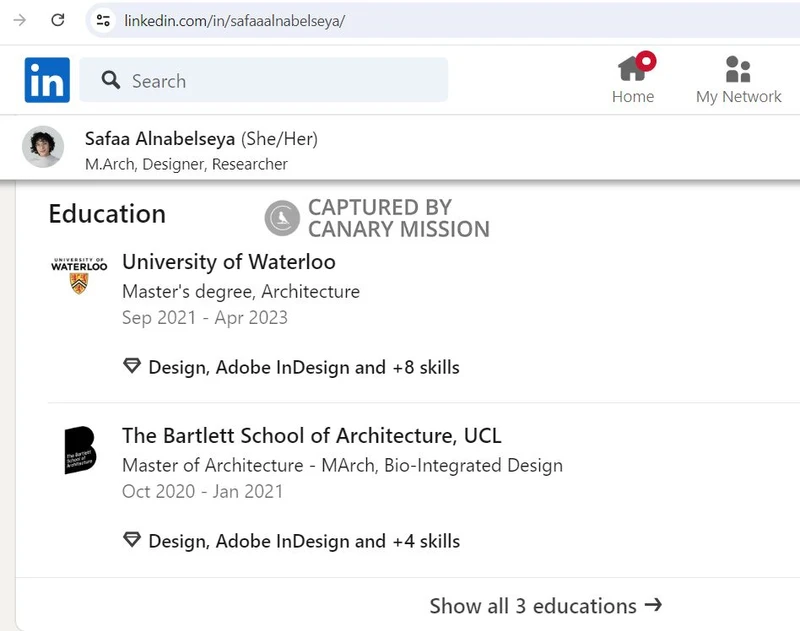Click the LinkedIn logo icon

pos(46,80)
